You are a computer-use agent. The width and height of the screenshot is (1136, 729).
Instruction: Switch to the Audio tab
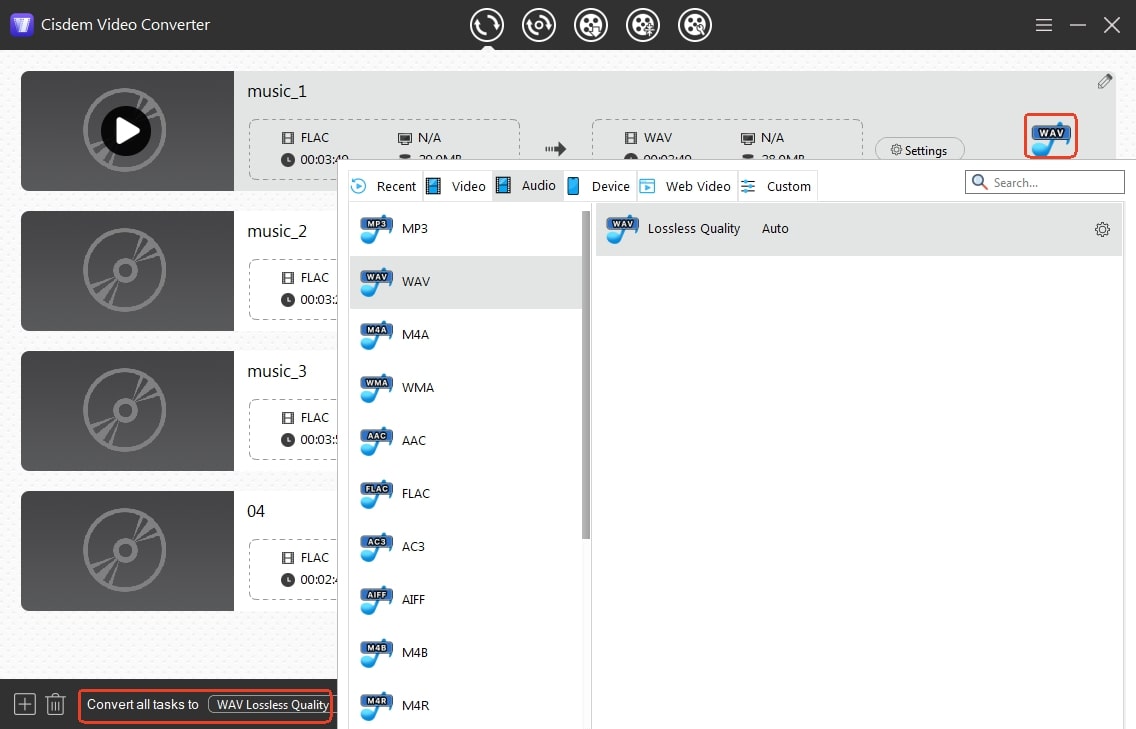click(x=527, y=186)
